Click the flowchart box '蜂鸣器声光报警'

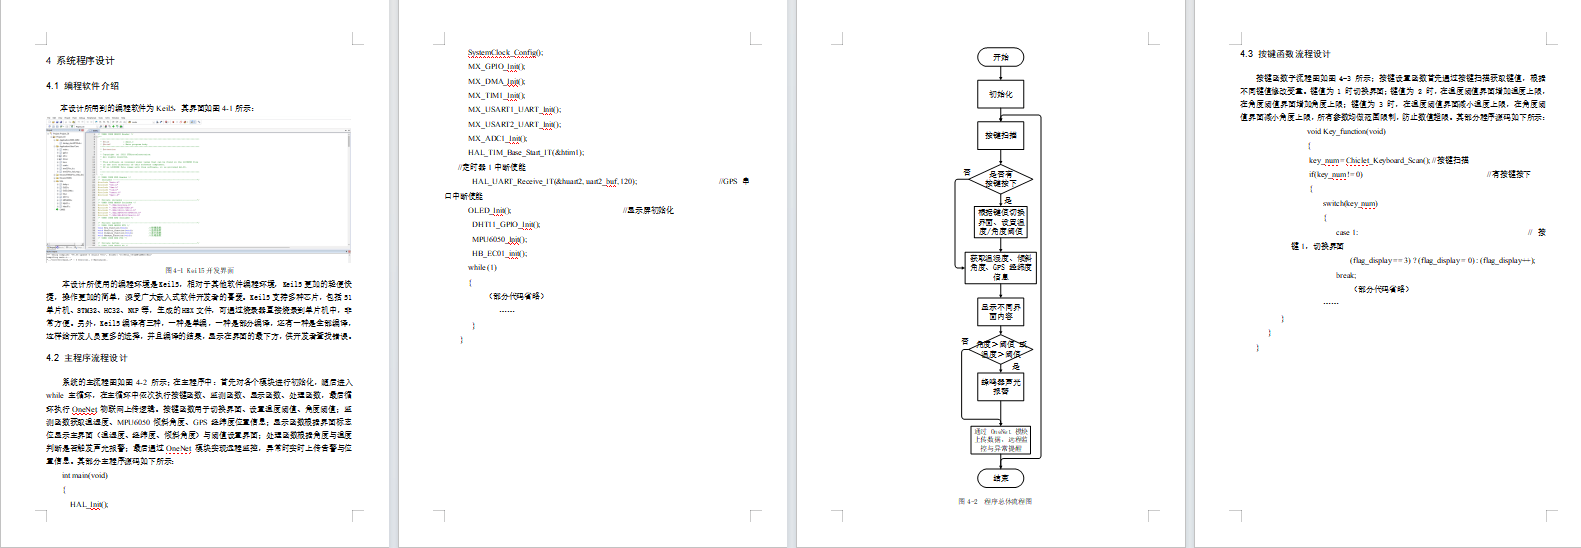1000,387
